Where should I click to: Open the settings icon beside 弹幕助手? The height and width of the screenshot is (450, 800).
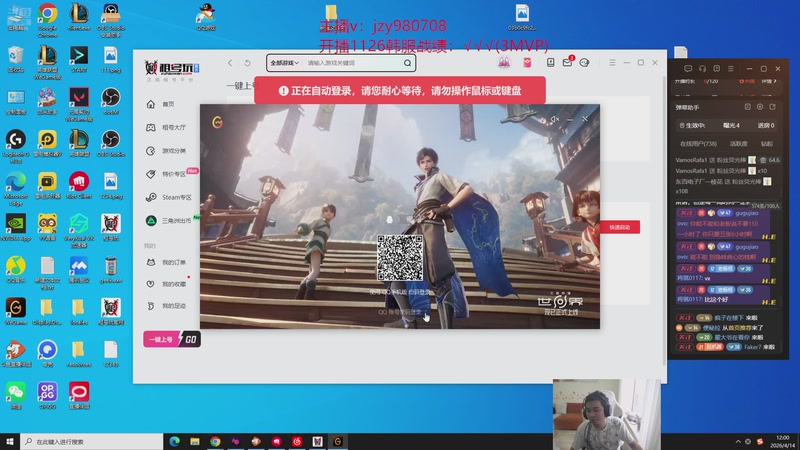point(760,107)
